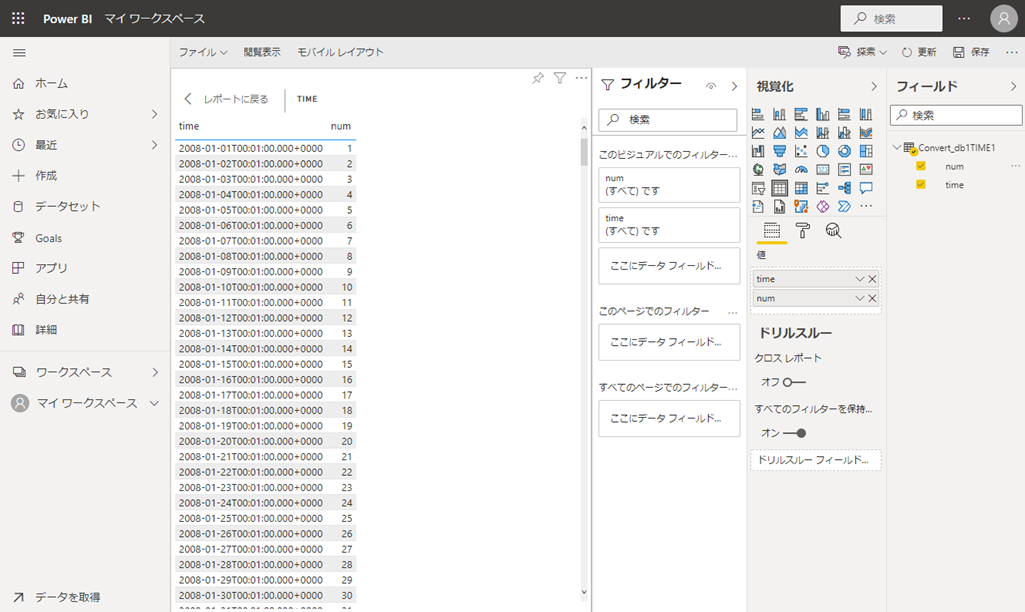Viewport: 1025px width, 612px height.
Task: Open the ファイル menu
Action: [202, 52]
